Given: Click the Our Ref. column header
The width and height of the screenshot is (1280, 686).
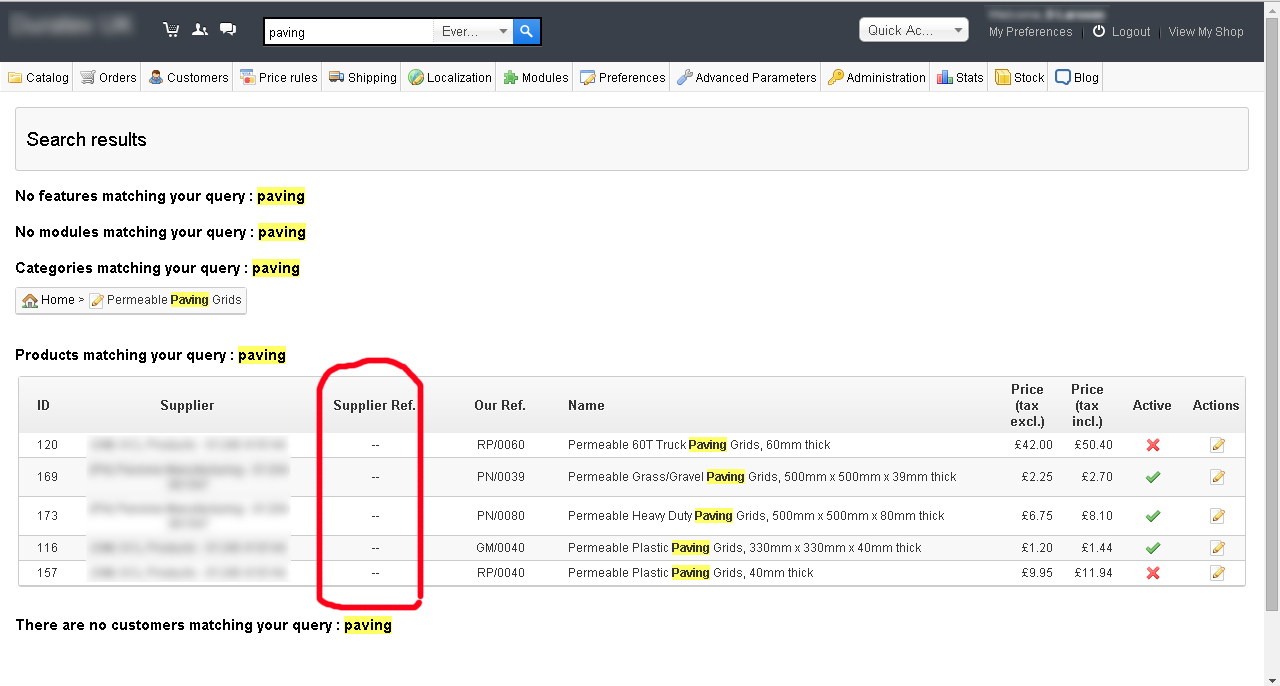Looking at the screenshot, I should [500, 405].
